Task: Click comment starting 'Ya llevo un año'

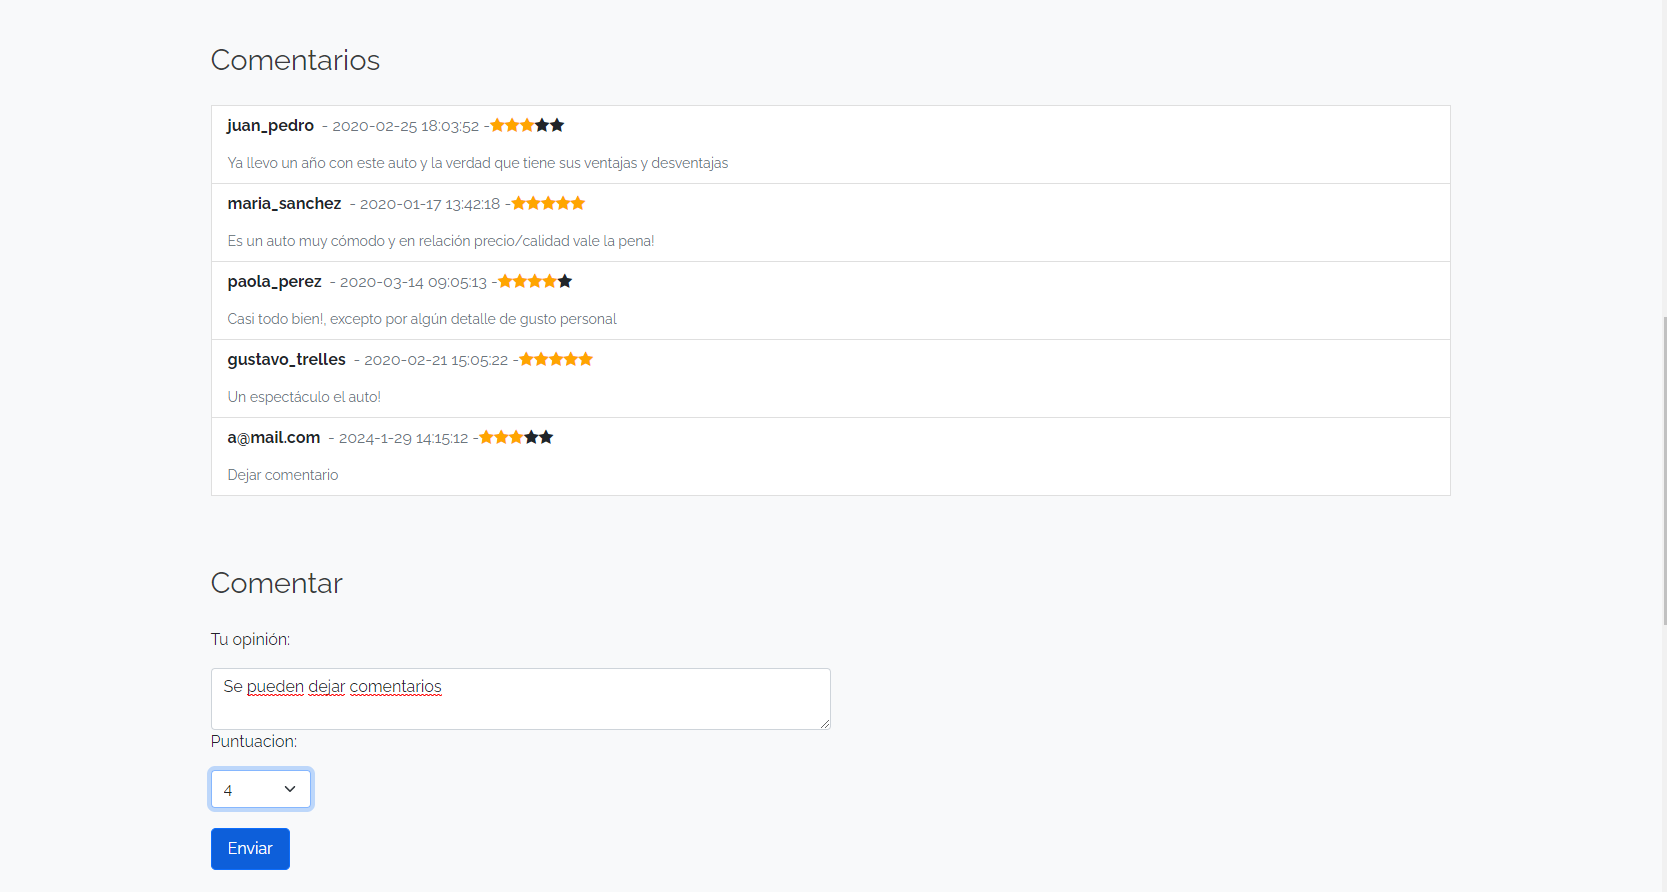Action: click(x=478, y=163)
